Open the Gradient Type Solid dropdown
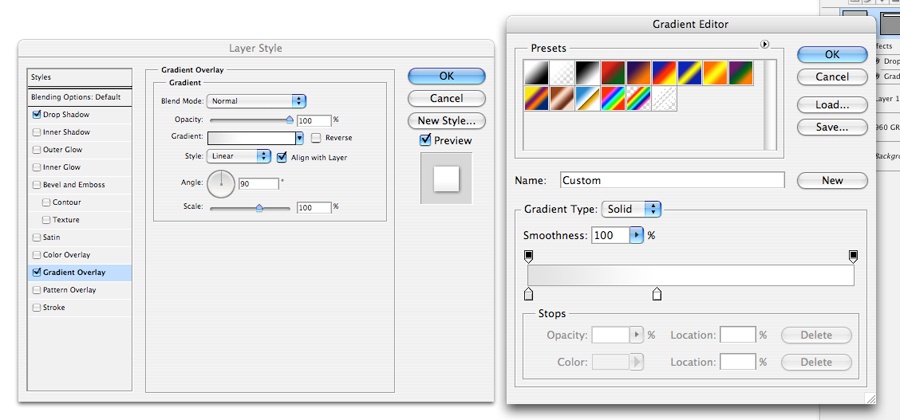 click(631, 209)
